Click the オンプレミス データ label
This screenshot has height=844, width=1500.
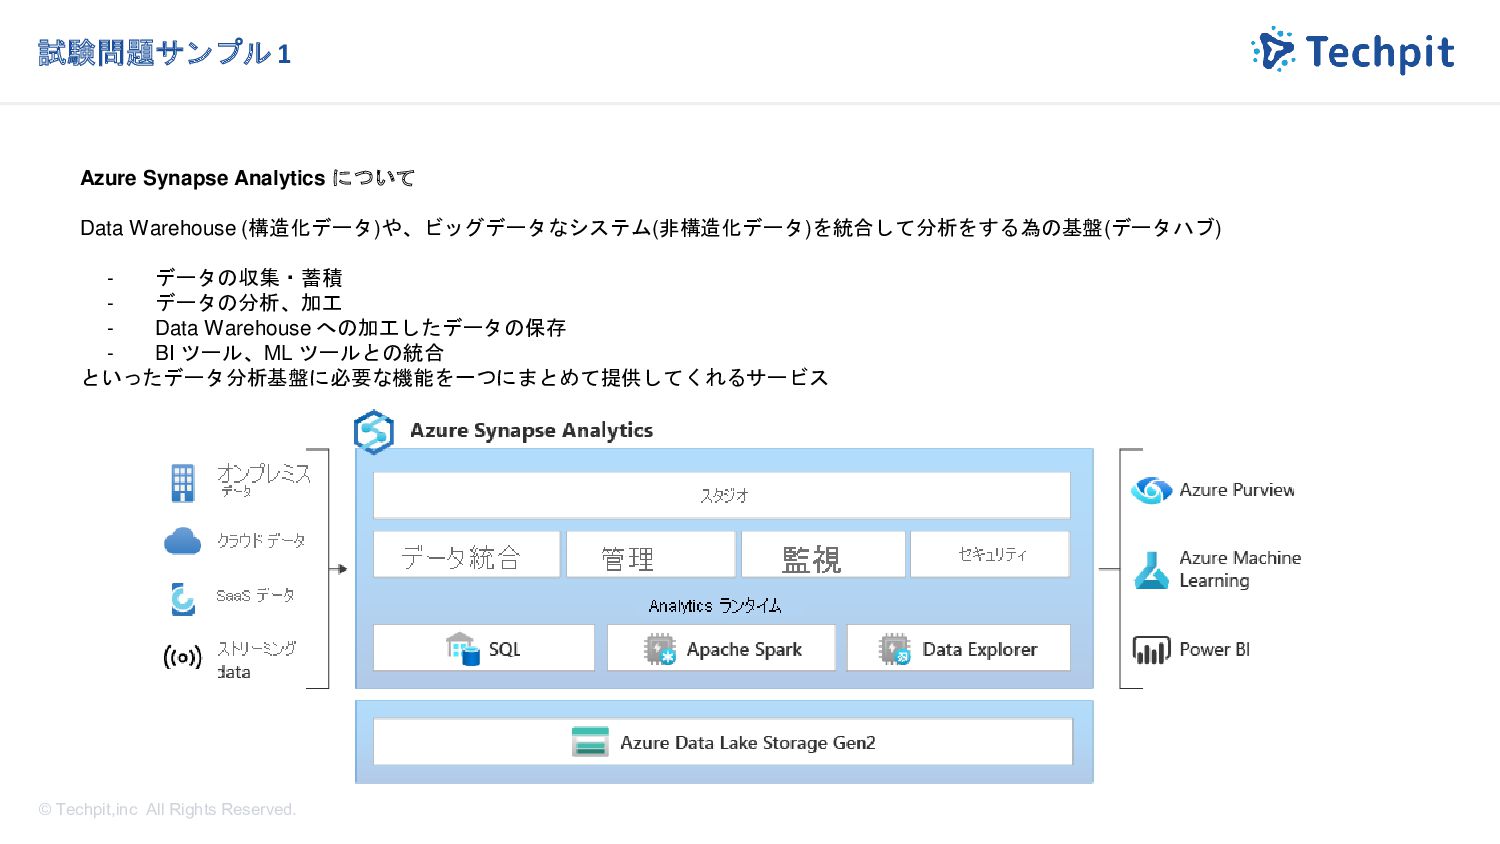click(x=264, y=480)
